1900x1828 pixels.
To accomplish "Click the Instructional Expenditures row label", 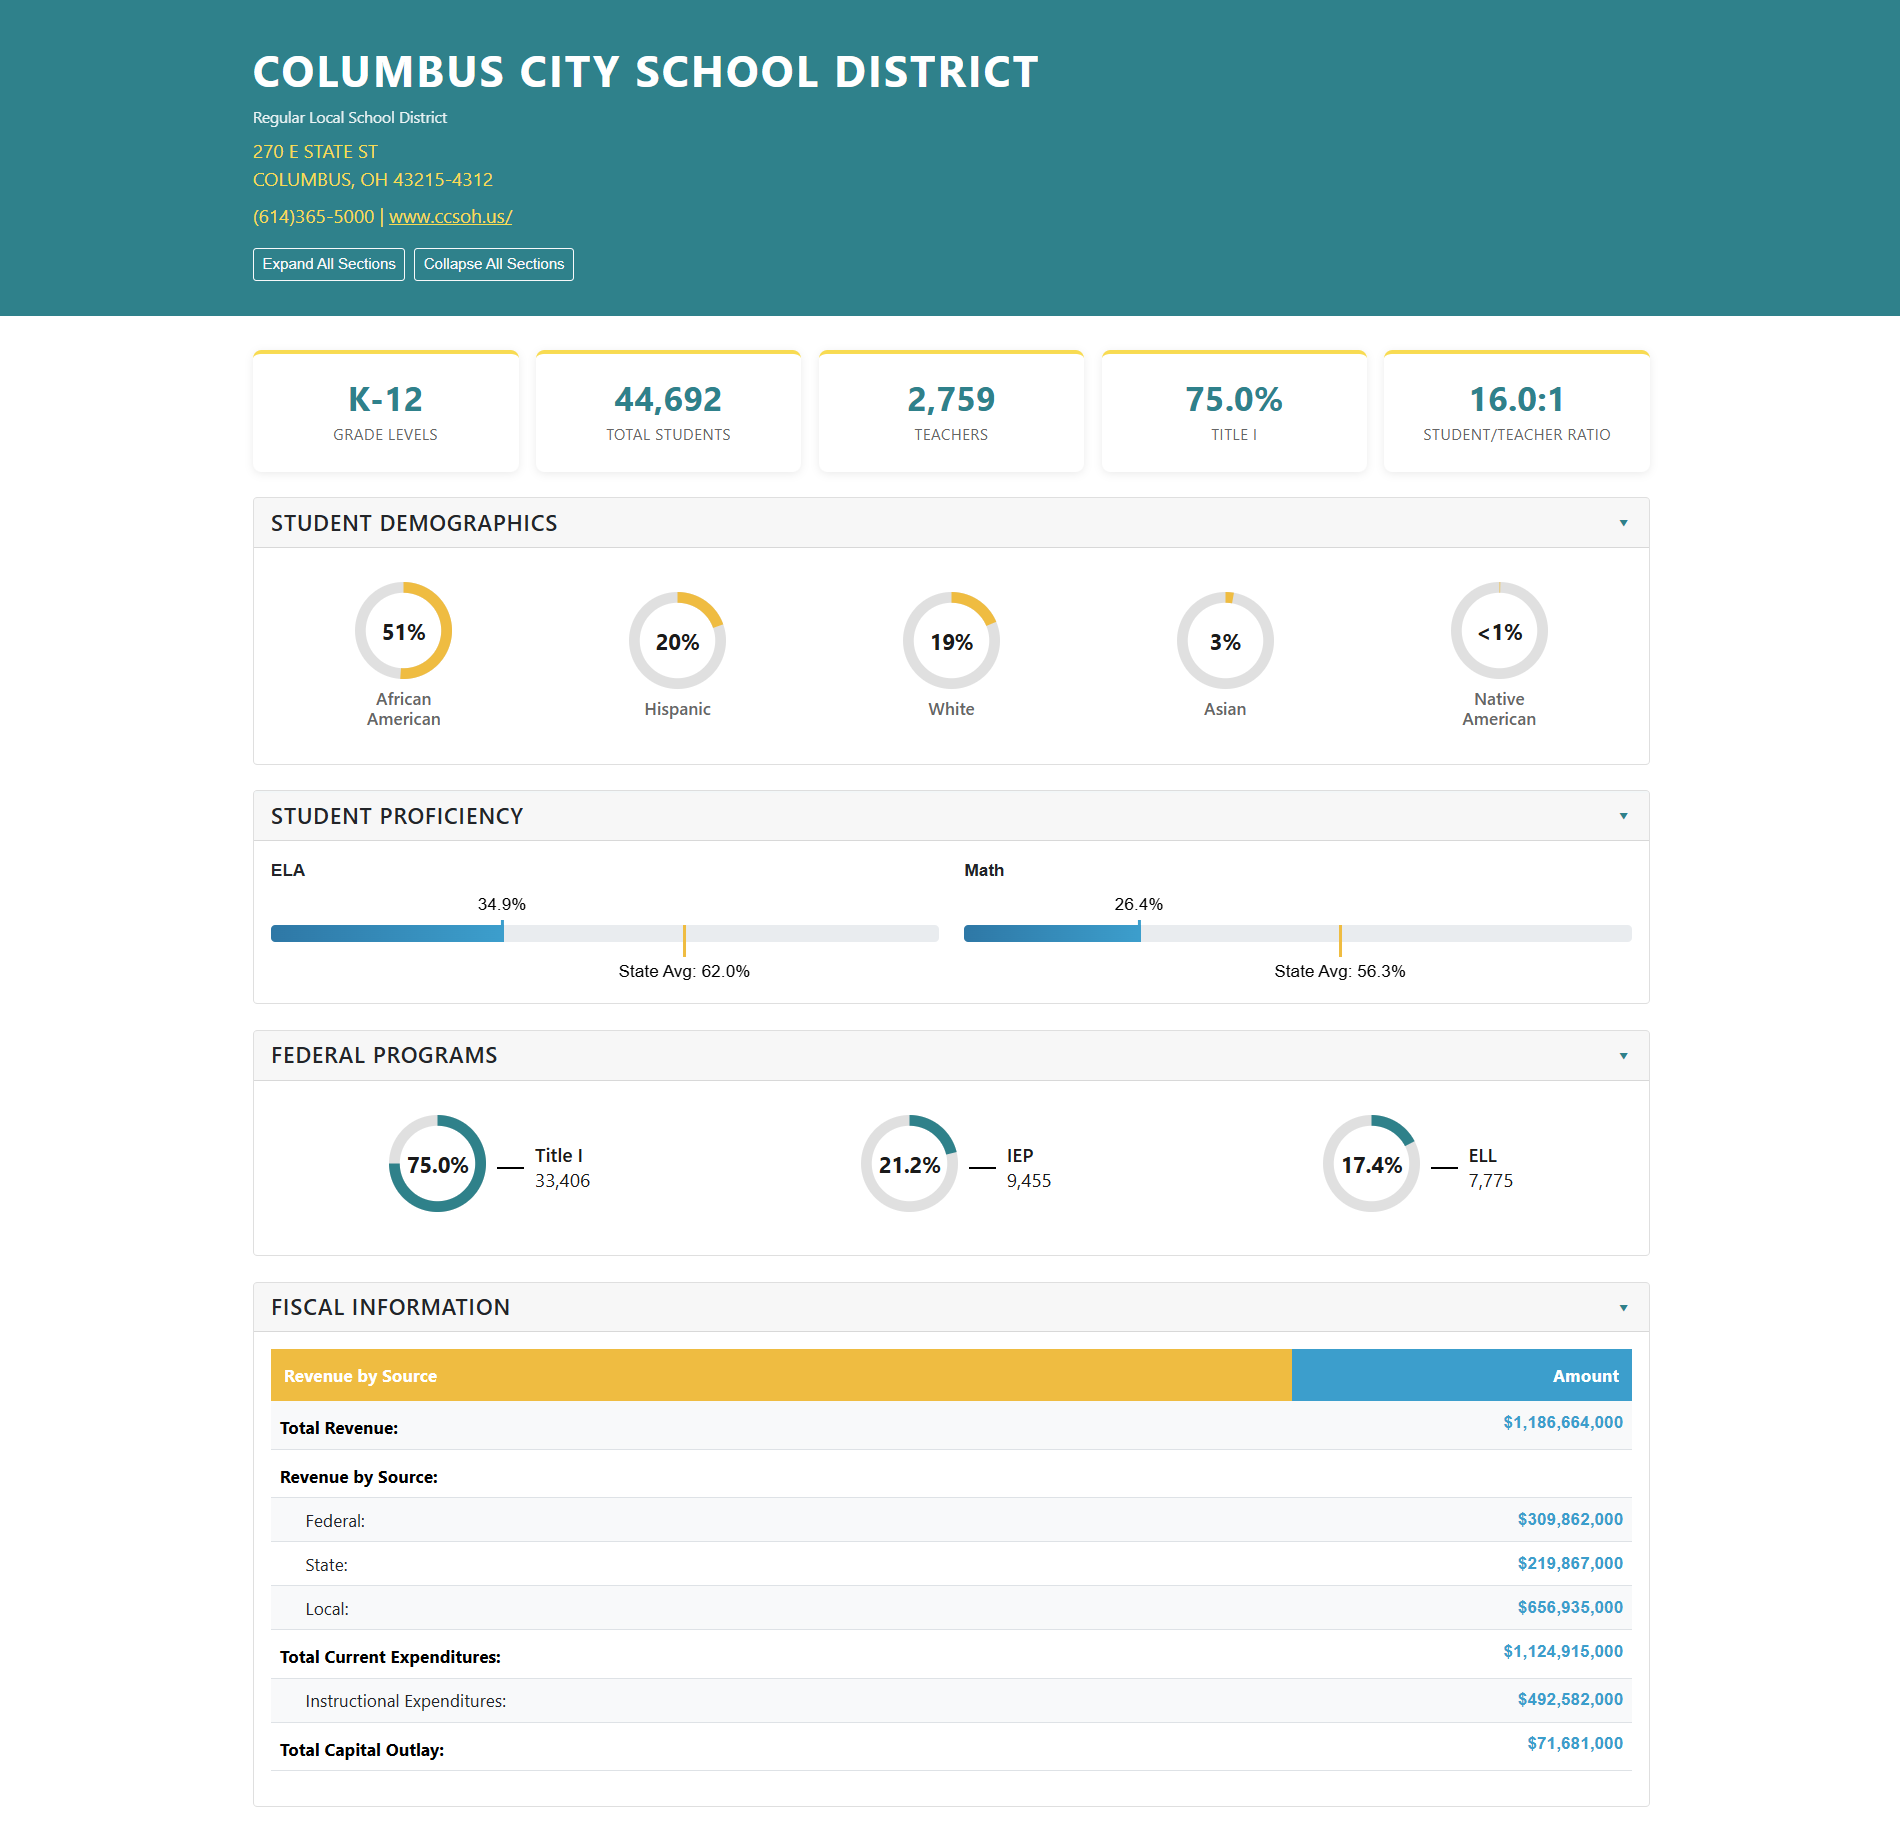I will click(x=406, y=1701).
